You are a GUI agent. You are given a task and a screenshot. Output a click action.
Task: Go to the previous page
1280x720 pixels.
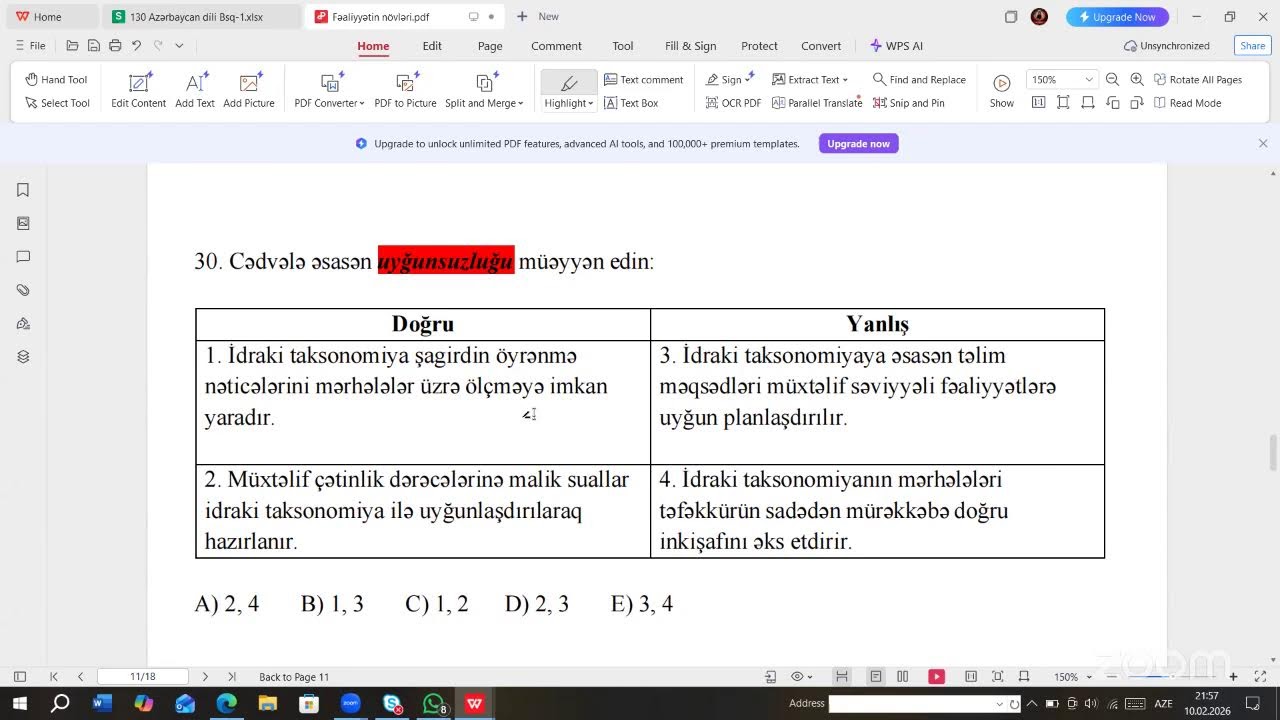(80, 677)
